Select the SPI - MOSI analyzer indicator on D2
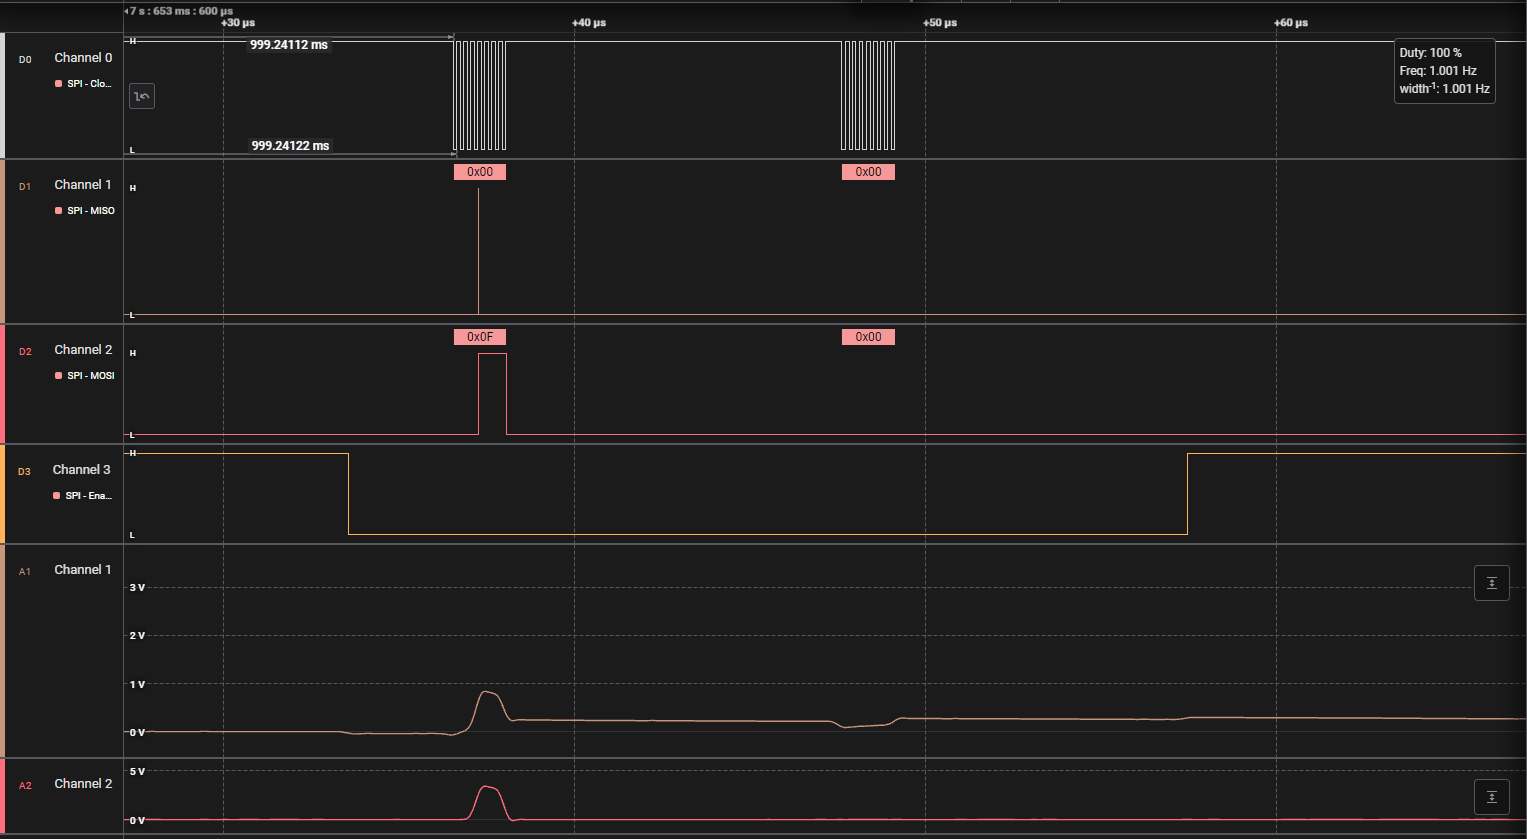Viewport: 1527px width, 839px height. pyautogui.click(x=86, y=375)
